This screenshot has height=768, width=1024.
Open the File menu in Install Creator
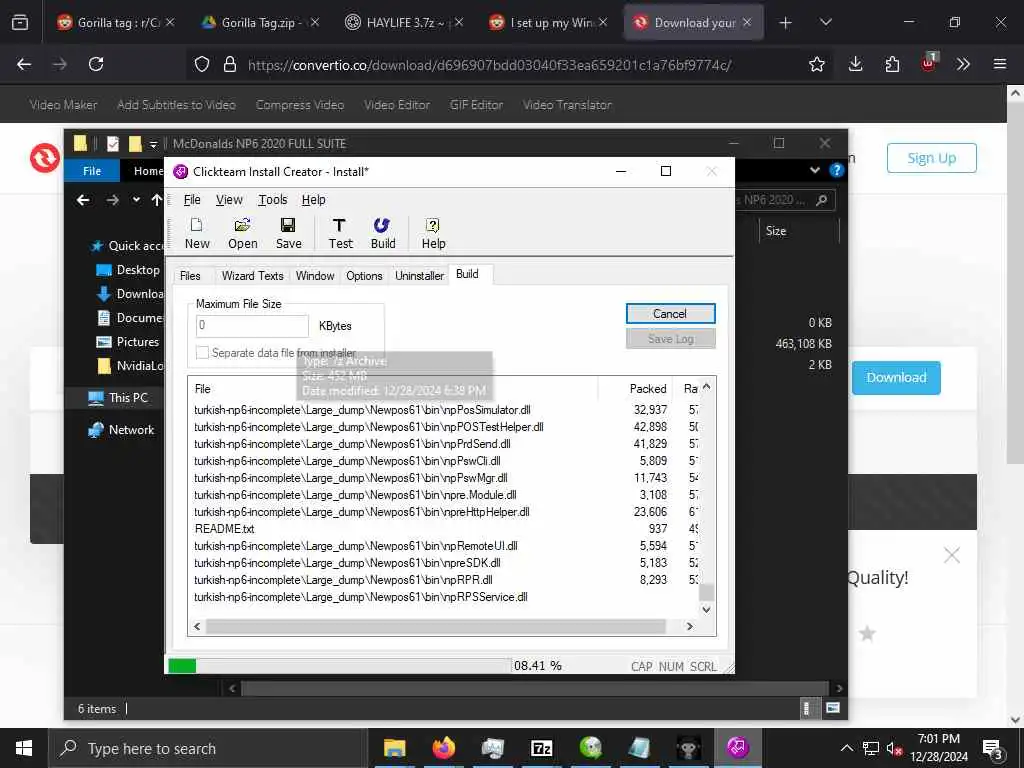point(192,200)
